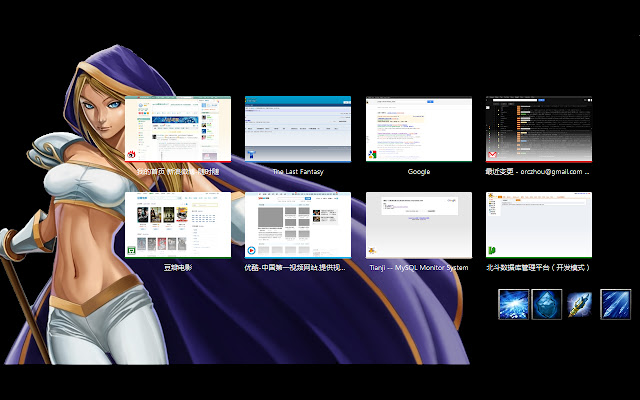Open the 优酷 video site thumbnail
The width and height of the screenshot is (640, 400).
298,225
